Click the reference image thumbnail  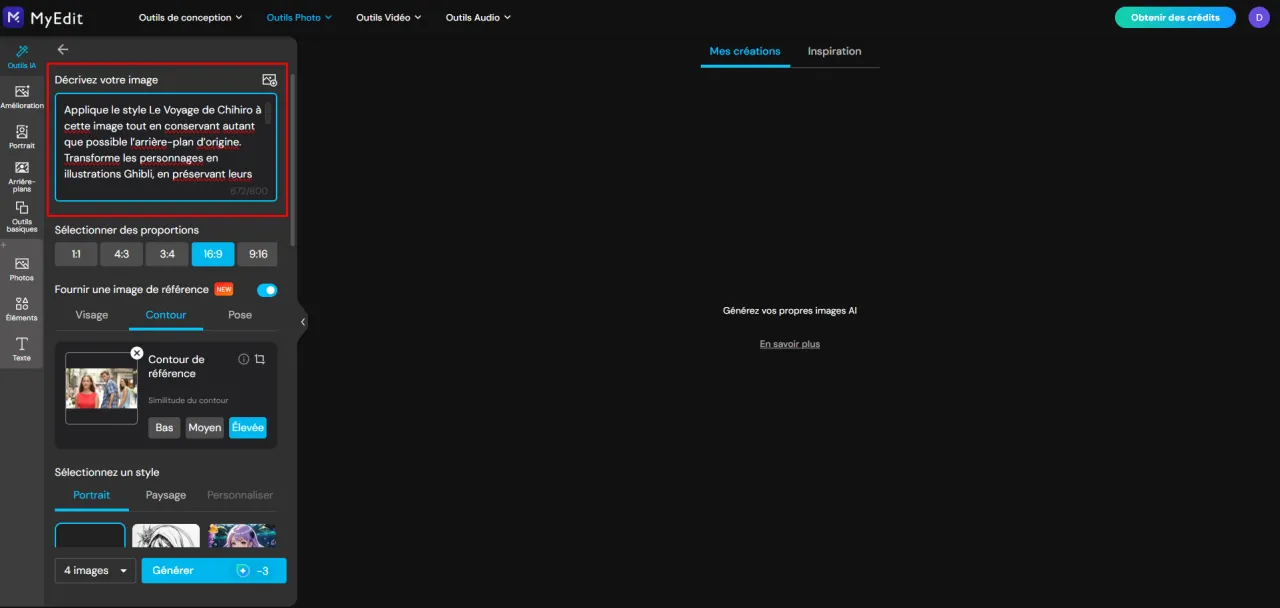pyautogui.click(x=101, y=388)
